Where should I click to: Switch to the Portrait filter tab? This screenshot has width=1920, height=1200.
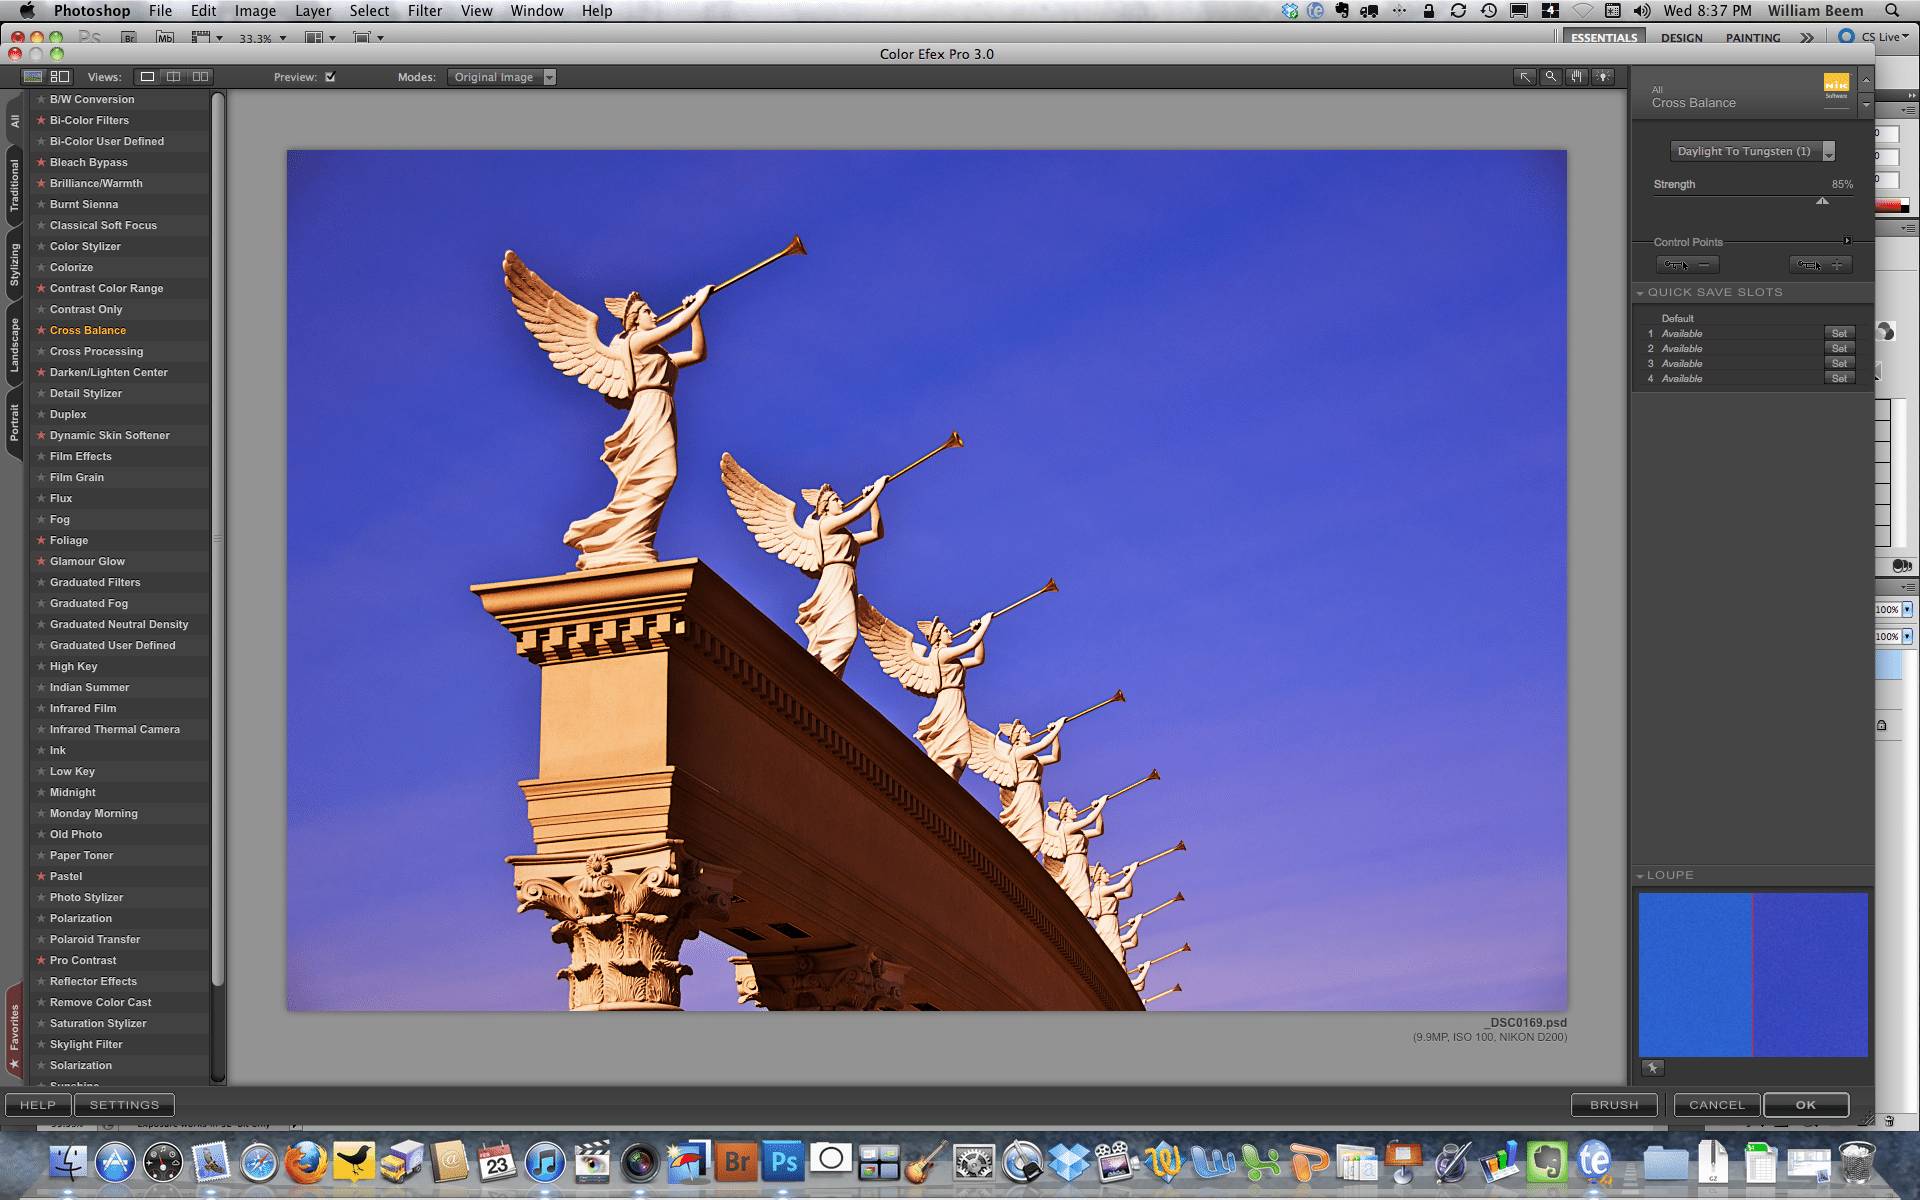point(14,423)
